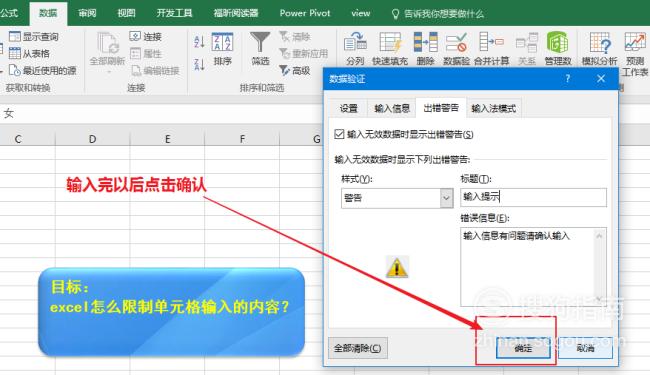Select column E header

[x=167, y=139]
